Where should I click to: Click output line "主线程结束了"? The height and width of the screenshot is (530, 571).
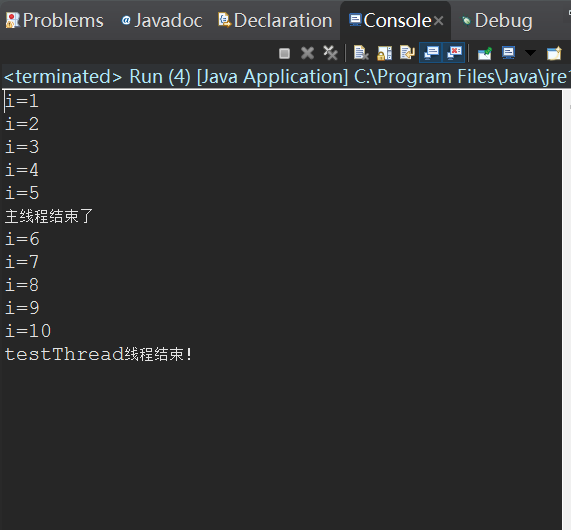coord(49,216)
